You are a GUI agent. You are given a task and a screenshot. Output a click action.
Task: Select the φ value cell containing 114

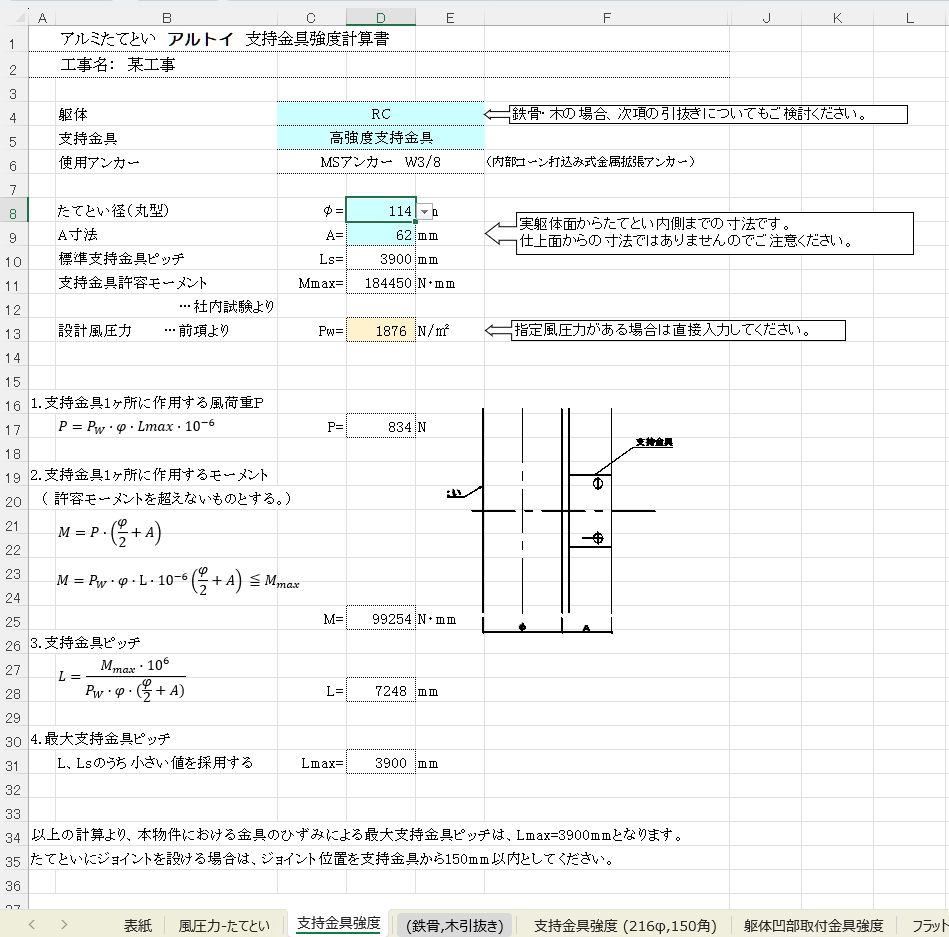pos(381,210)
